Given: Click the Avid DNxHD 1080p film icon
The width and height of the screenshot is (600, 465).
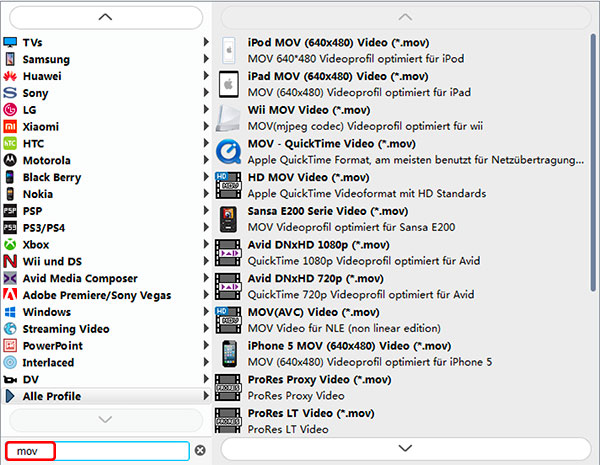Looking at the screenshot, I should pos(228,253).
